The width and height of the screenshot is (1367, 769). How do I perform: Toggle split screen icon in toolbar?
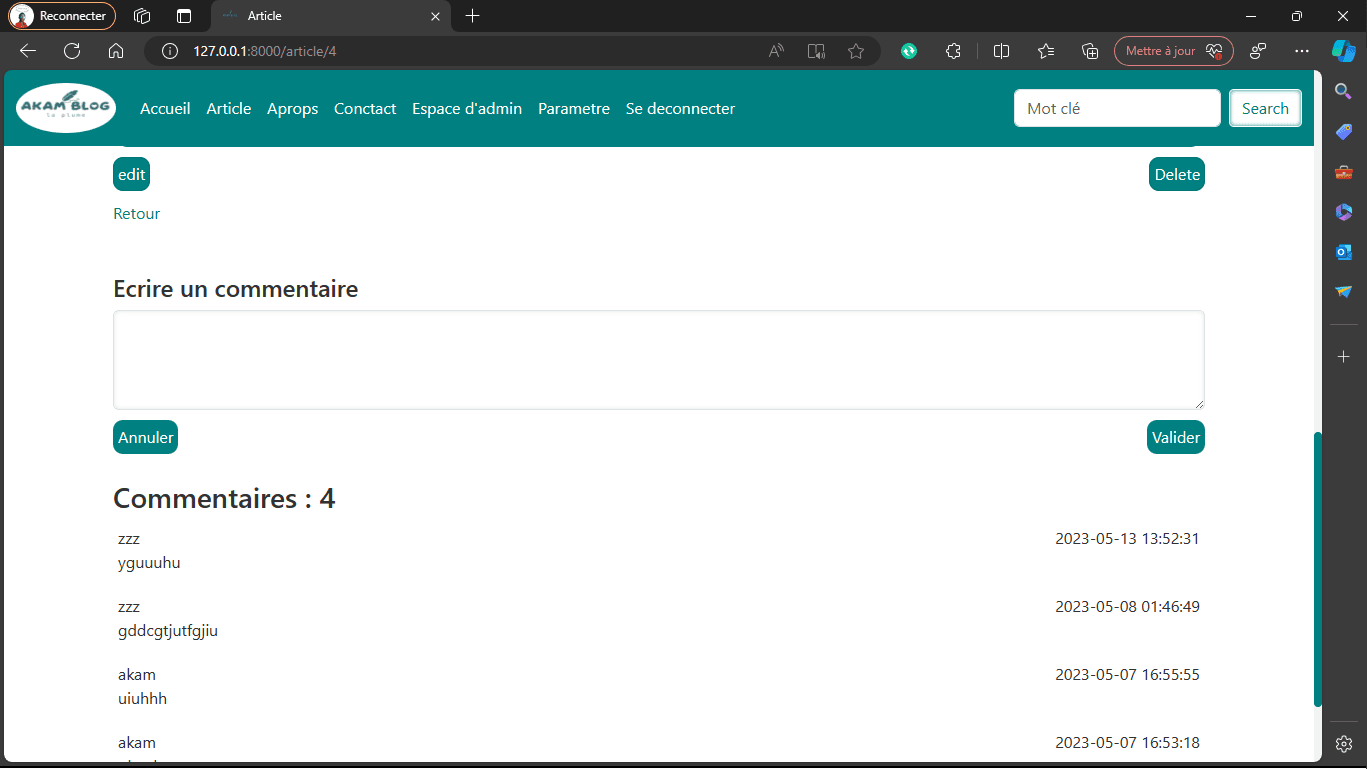[1001, 51]
